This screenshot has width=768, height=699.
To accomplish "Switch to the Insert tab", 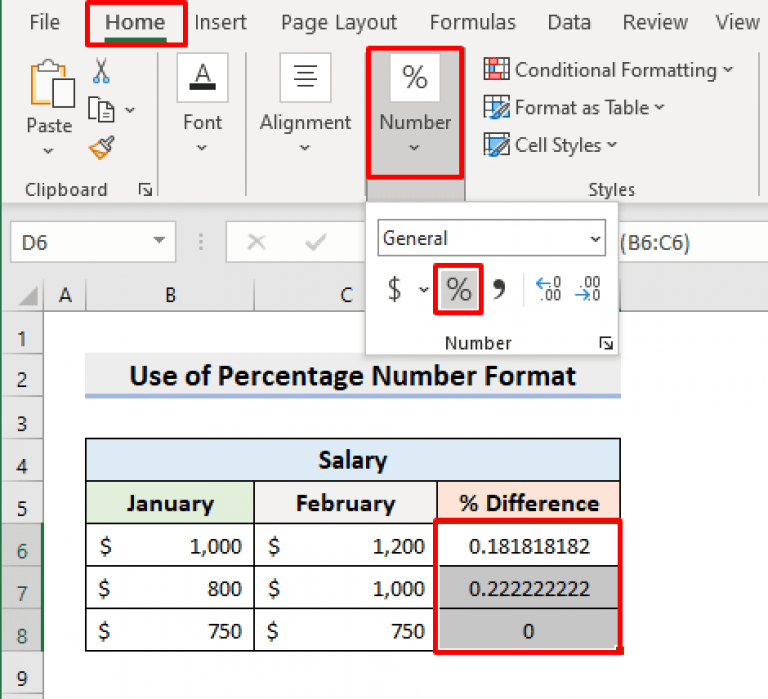I will (x=220, y=23).
